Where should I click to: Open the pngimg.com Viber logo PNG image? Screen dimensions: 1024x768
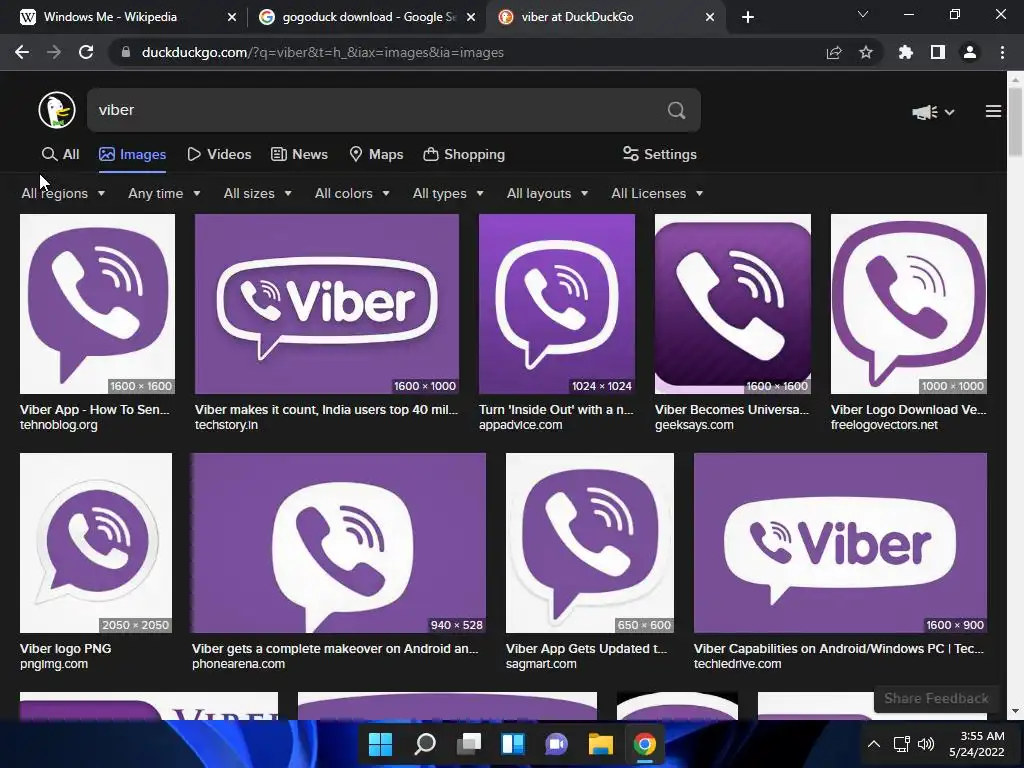(96, 543)
